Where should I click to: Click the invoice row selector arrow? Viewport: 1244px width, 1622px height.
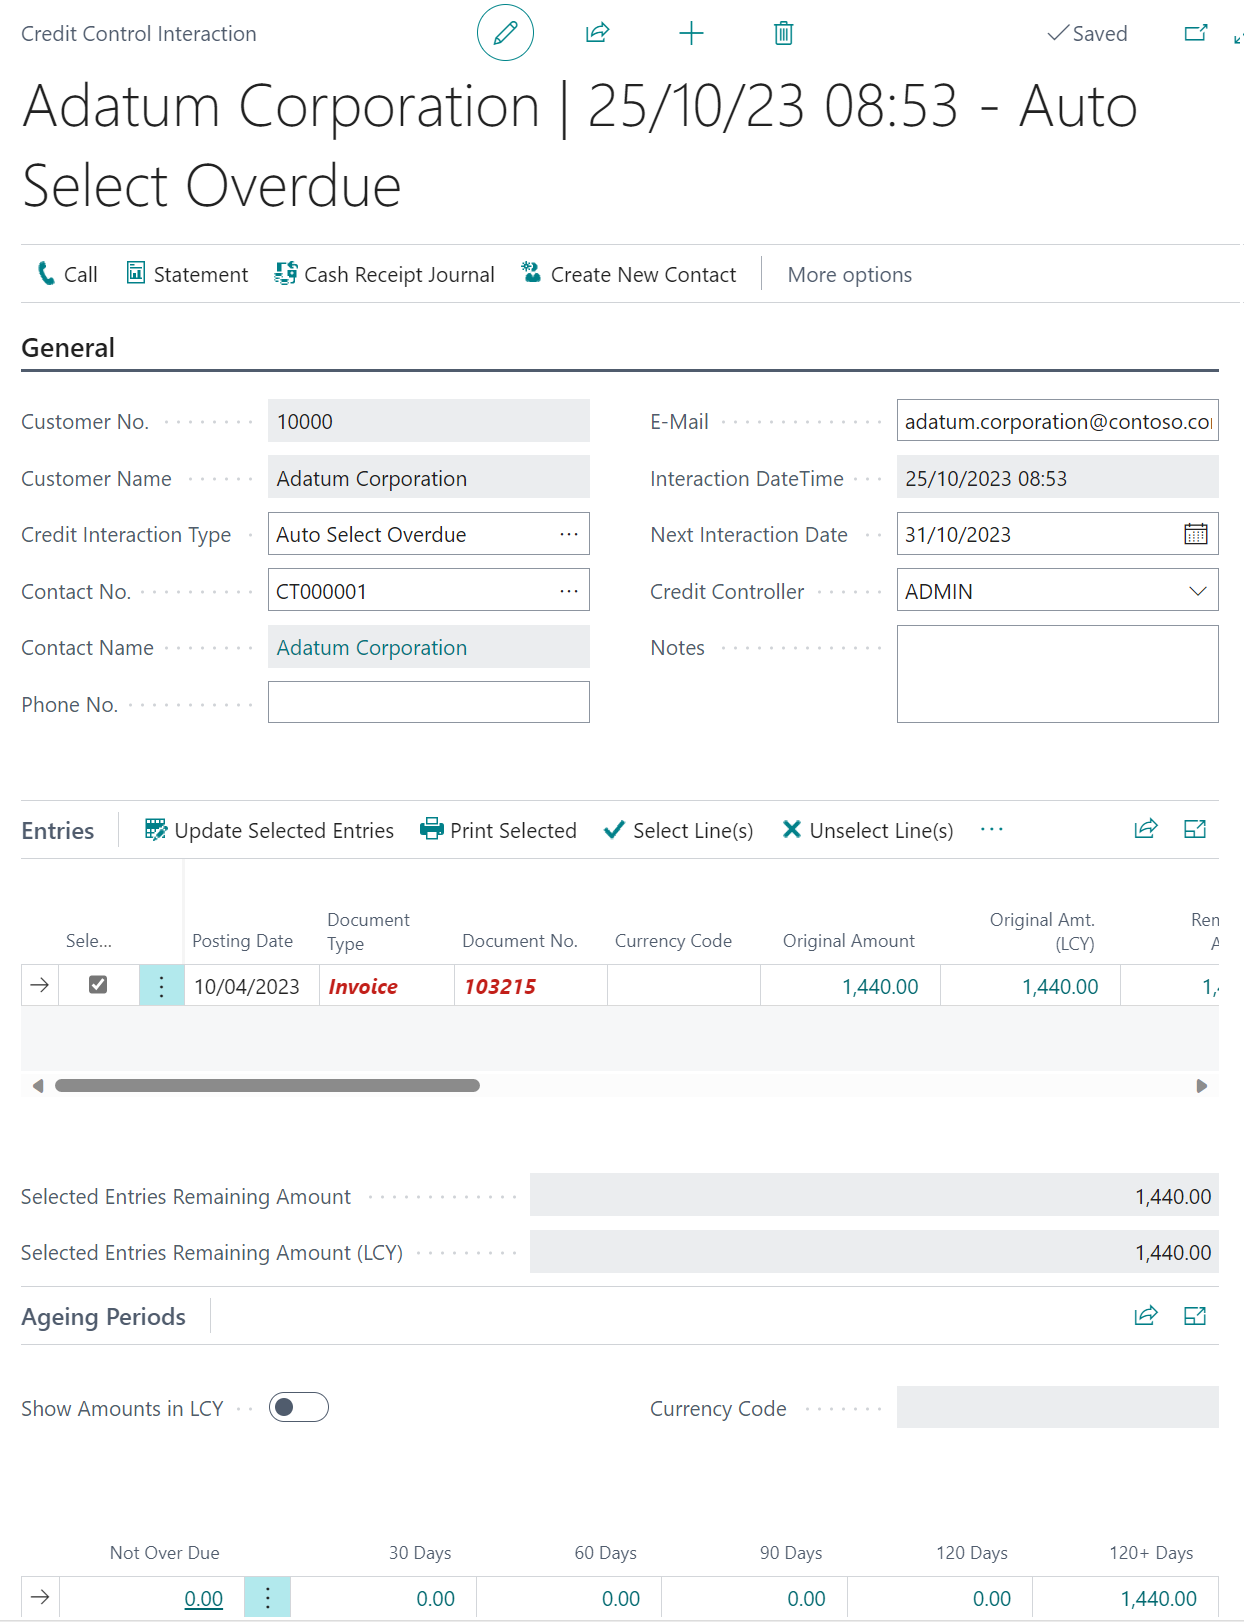(39, 985)
